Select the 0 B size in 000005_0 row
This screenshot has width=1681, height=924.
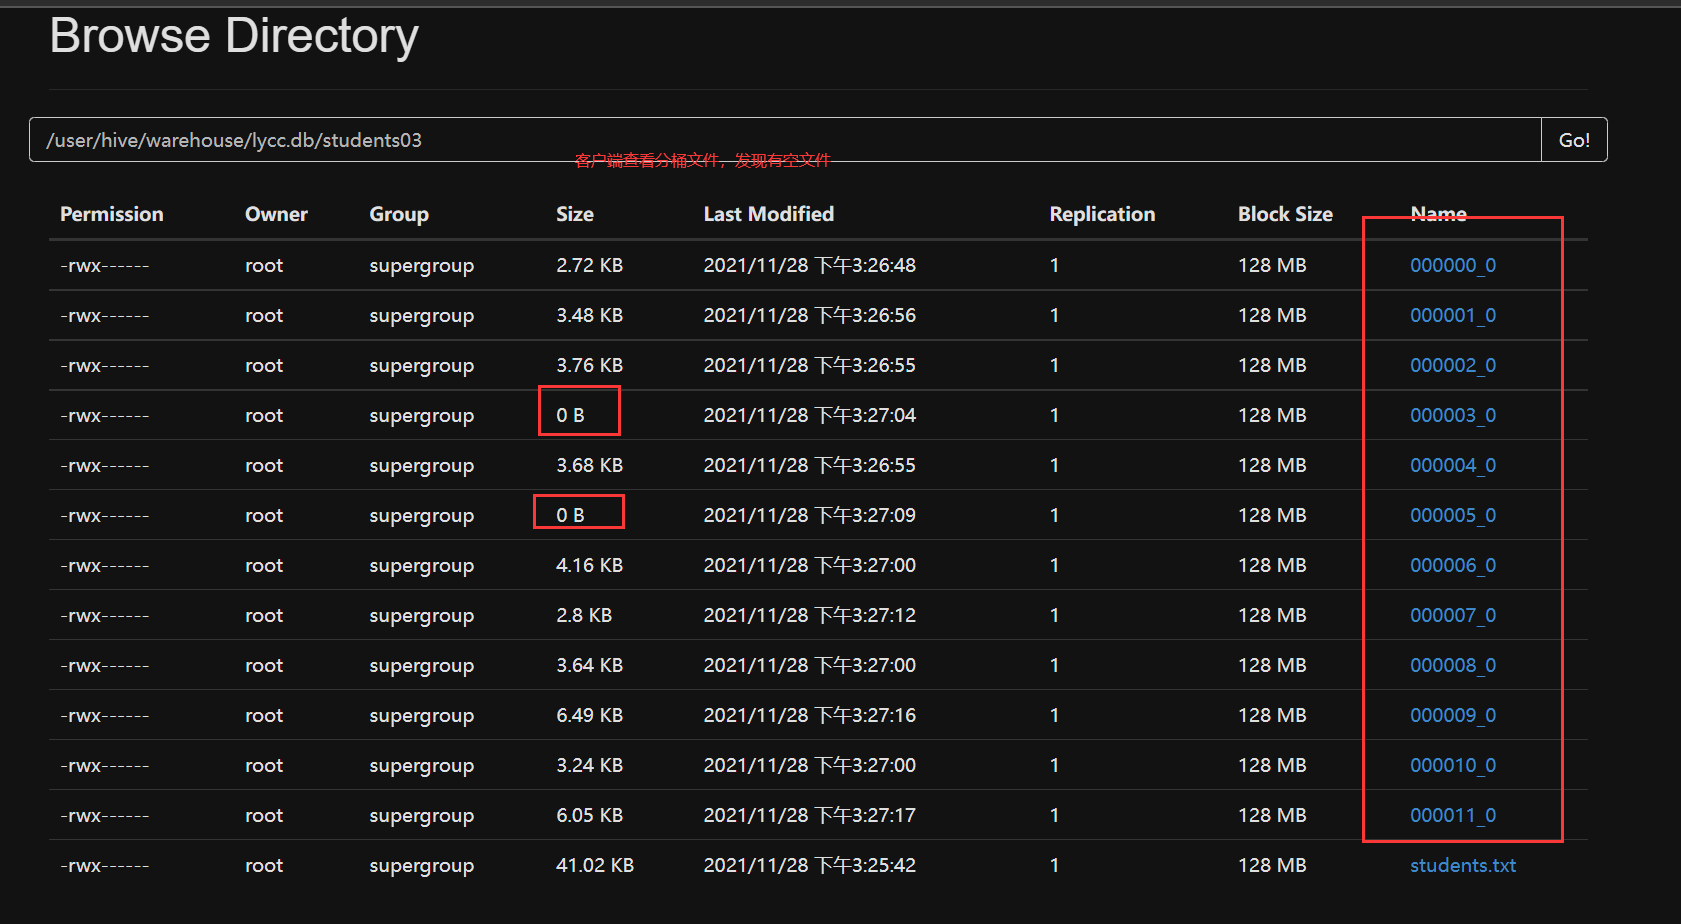(x=570, y=515)
